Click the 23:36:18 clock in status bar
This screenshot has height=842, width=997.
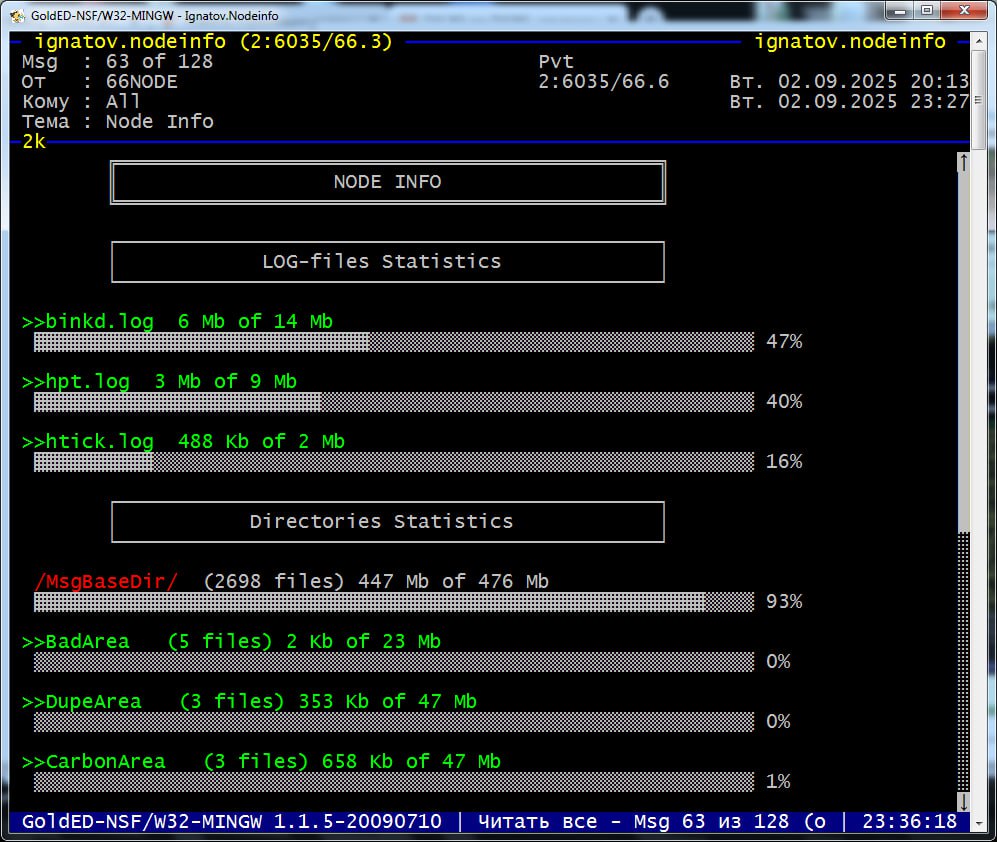coord(909,822)
